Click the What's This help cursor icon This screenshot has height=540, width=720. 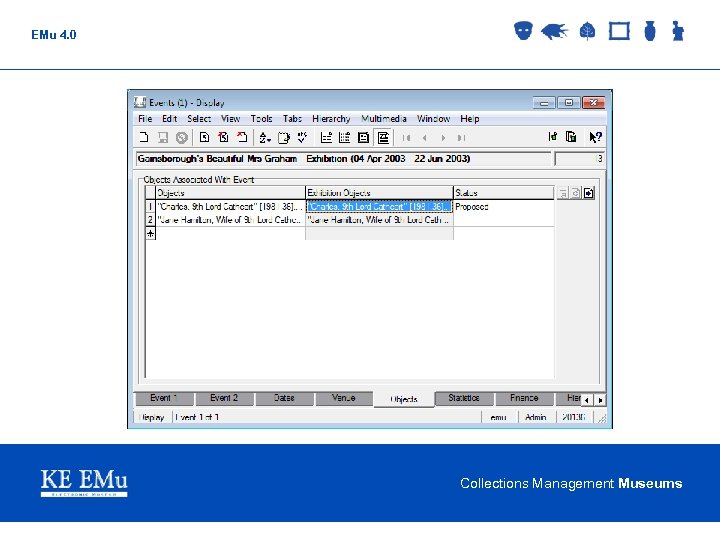595,137
